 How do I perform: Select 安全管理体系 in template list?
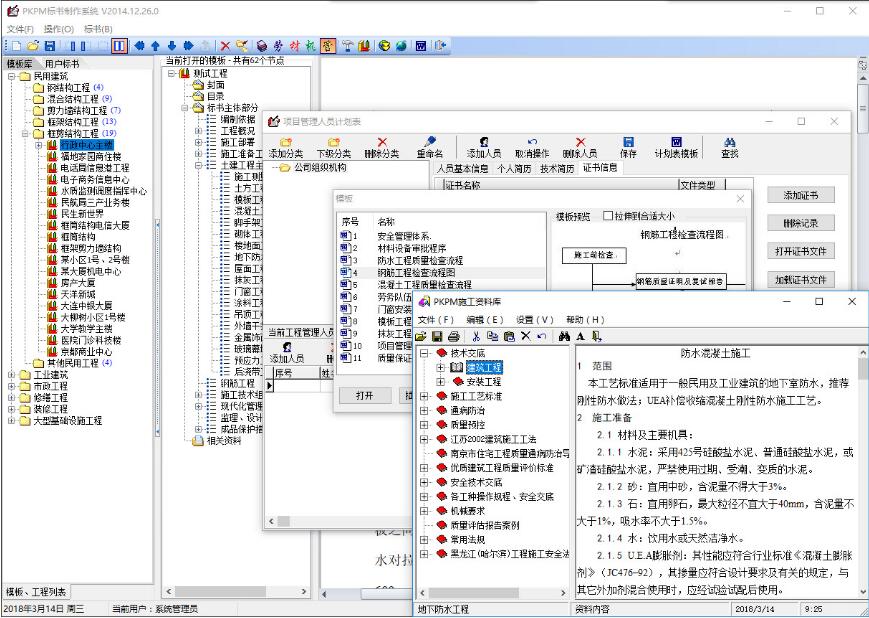(x=405, y=236)
